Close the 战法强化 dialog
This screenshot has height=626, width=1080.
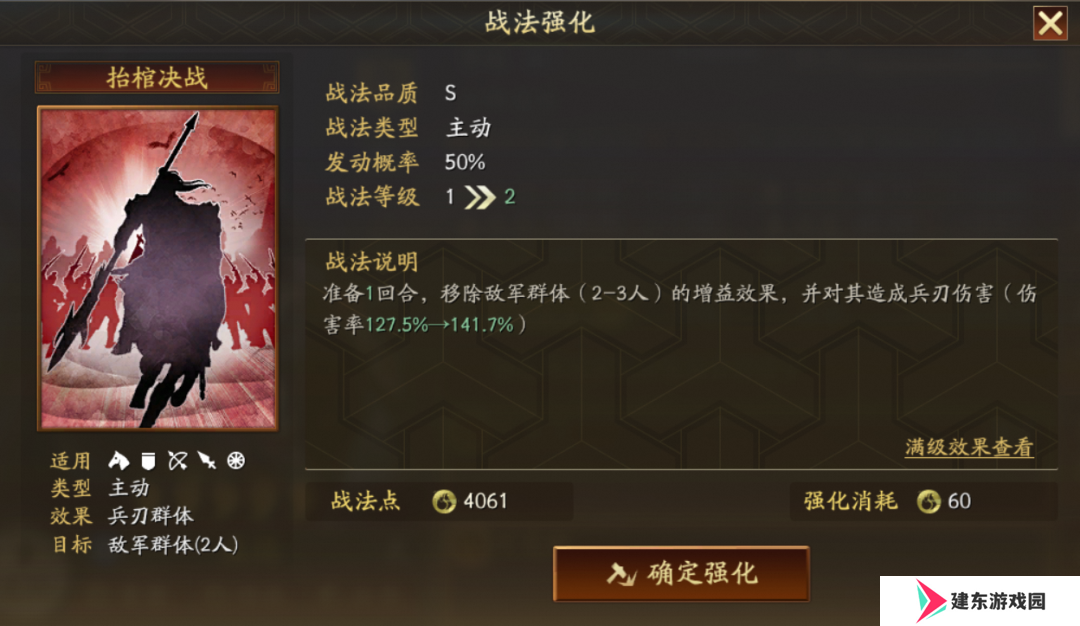(1050, 23)
